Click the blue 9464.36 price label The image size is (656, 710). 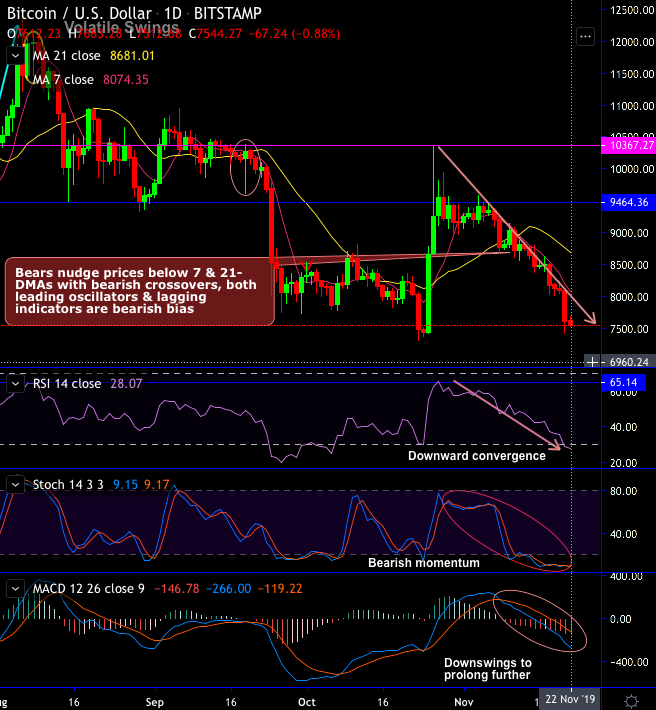(x=628, y=202)
